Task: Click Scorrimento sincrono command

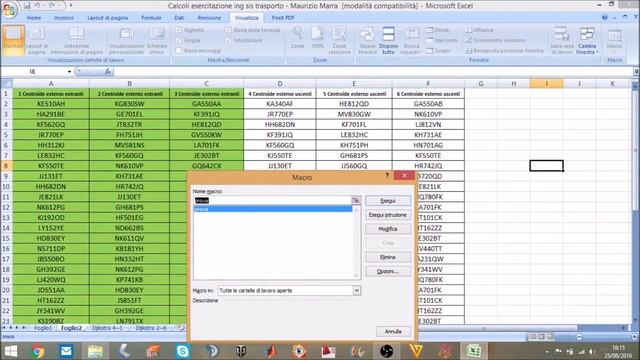Action: coord(495,40)
